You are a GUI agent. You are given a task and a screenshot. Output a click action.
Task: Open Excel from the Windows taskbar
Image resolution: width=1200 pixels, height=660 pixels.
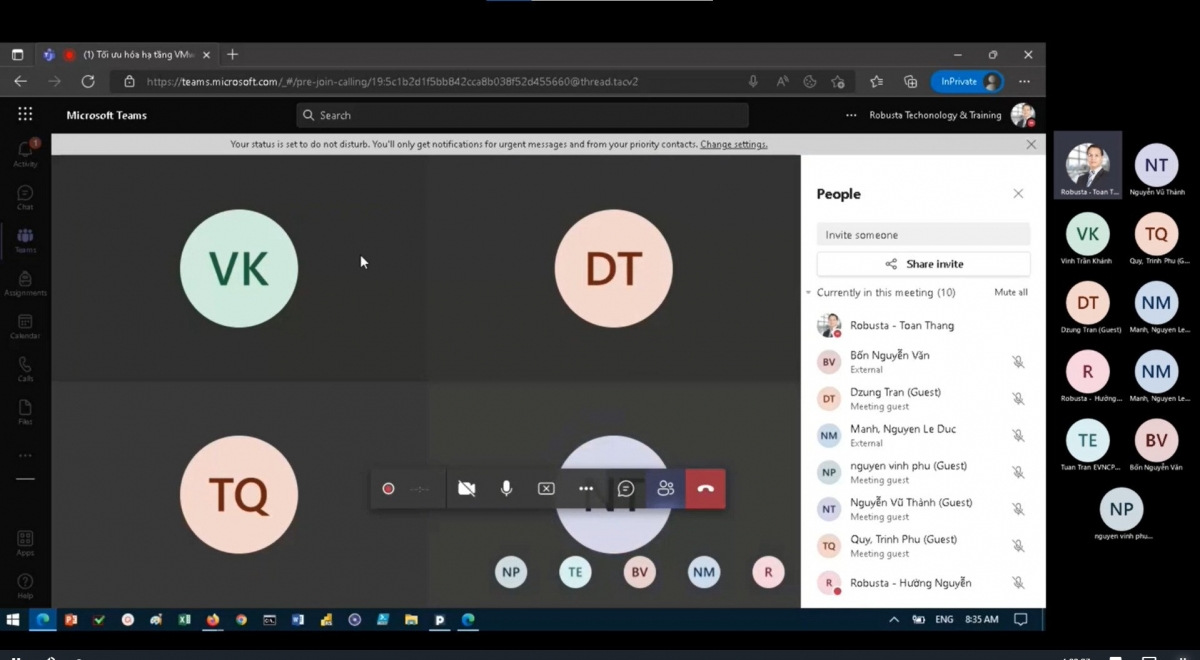(184, 620)
